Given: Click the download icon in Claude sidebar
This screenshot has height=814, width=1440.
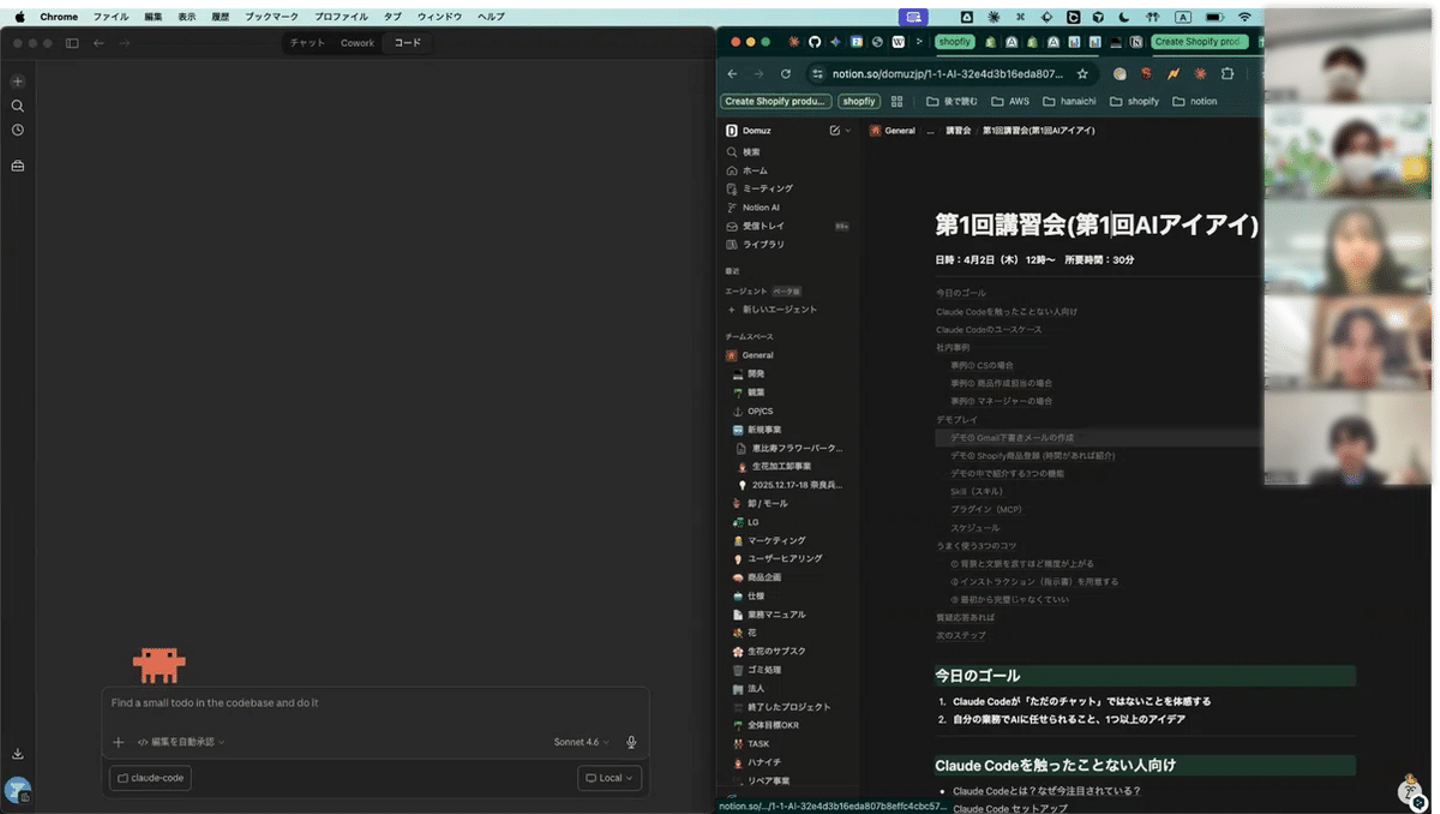Looking at the screenshot, I should pos(17,754).
